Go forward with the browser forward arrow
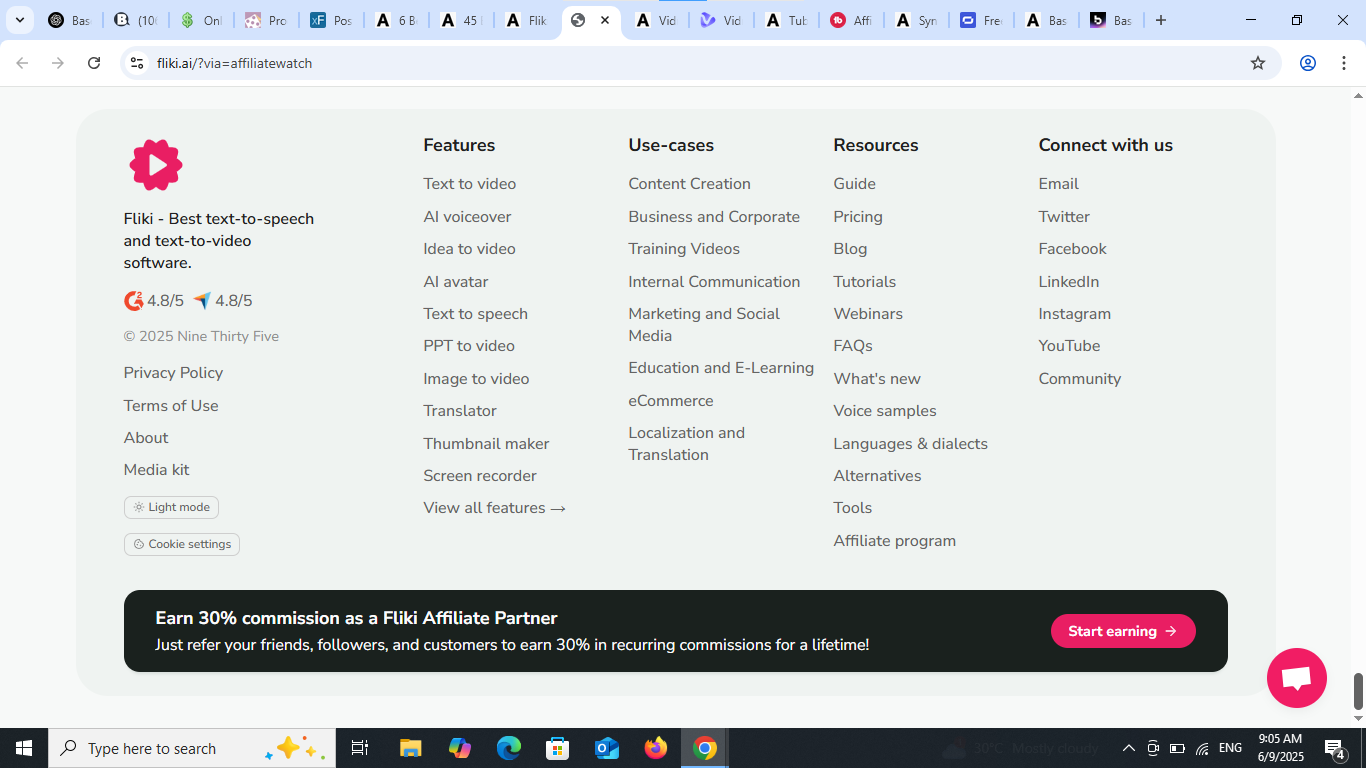 [x=58, y=63]
